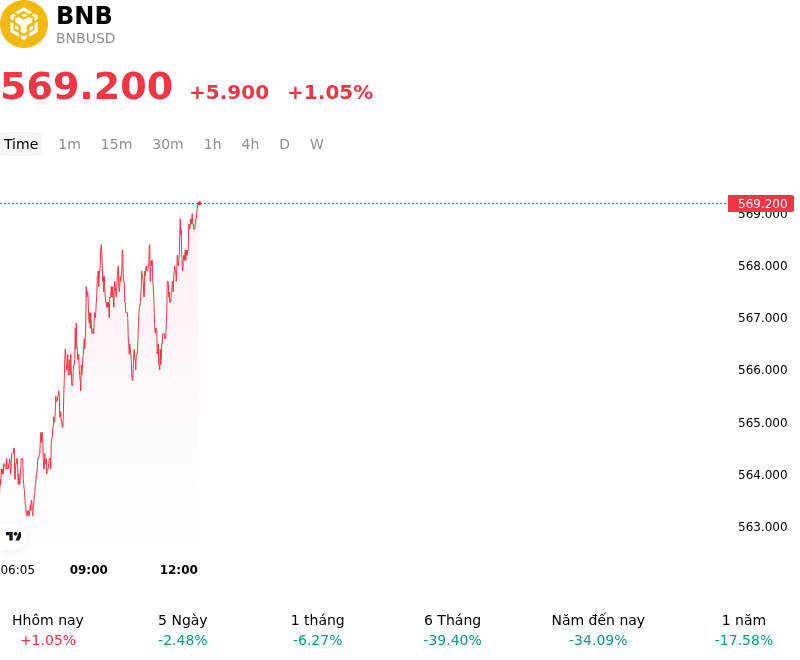
Task: Open the TradingView logo badge
Action: (13, 536)
